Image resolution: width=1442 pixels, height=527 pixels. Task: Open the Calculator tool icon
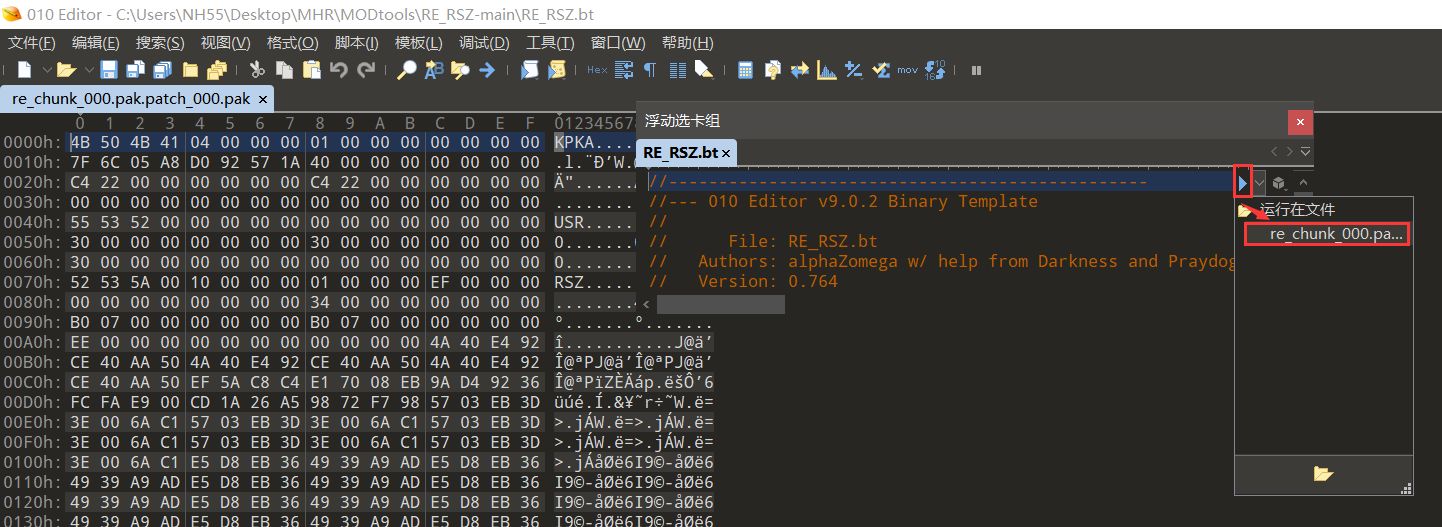pyautogui.click(x=745, y=70)
